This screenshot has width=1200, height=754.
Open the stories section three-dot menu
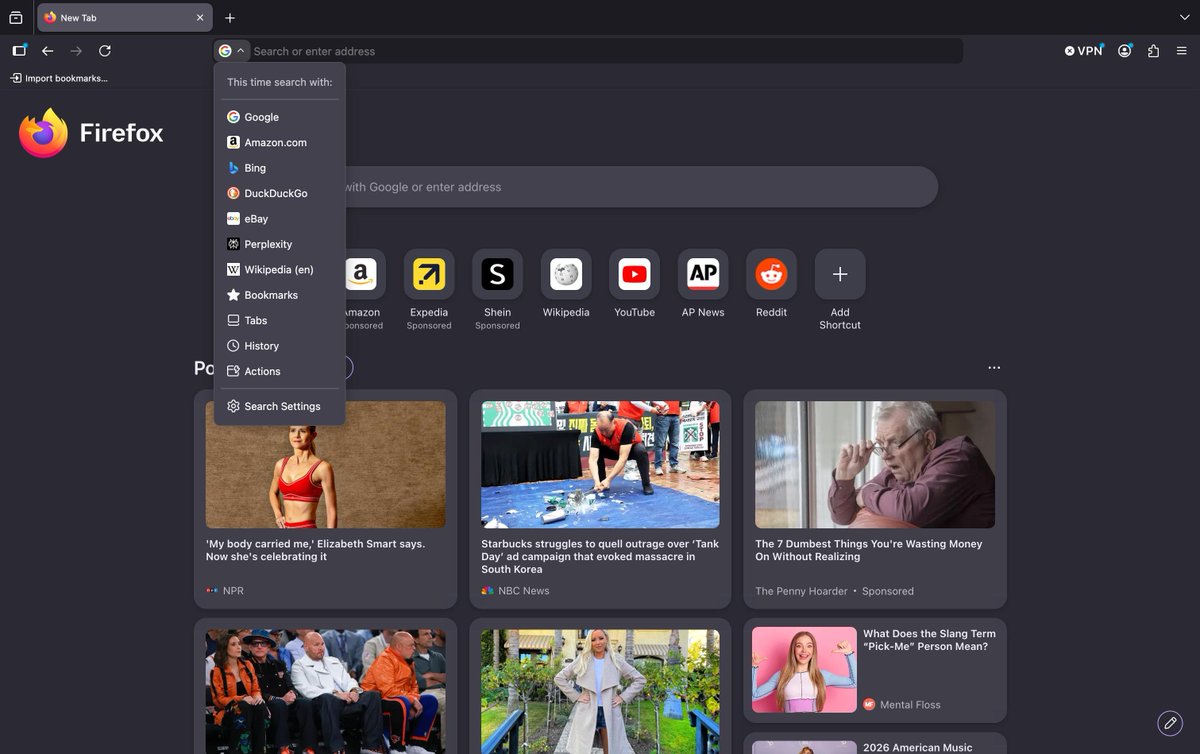(993, 368)
